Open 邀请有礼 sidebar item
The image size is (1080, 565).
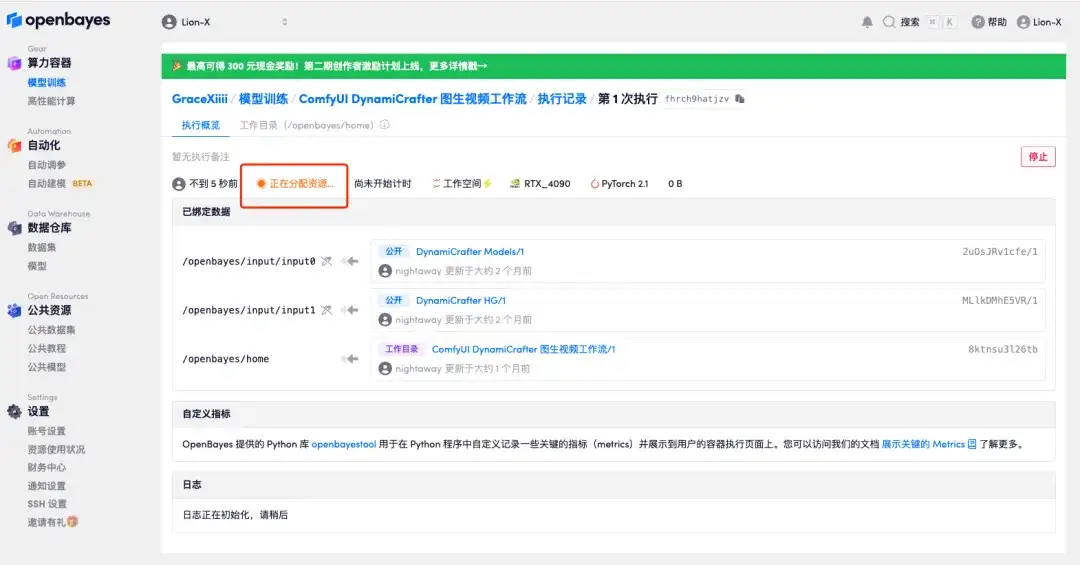coord(53,522)
